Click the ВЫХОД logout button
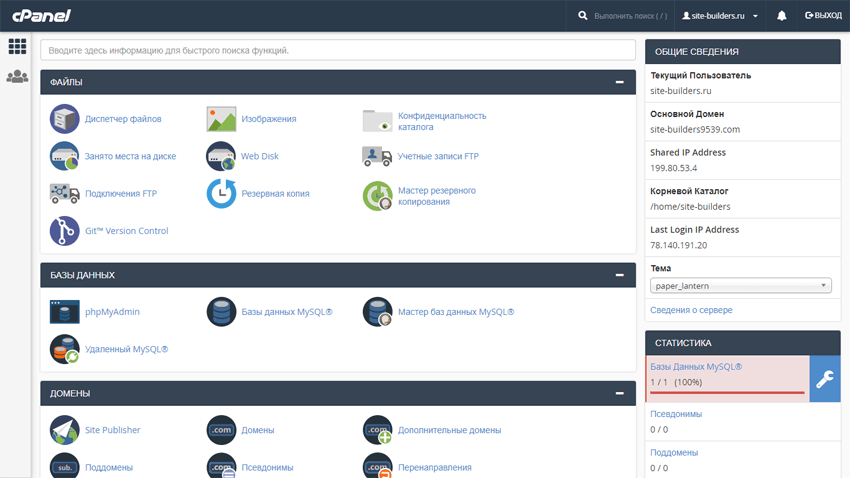The image size is (850, 478). [x=823, y=16]
